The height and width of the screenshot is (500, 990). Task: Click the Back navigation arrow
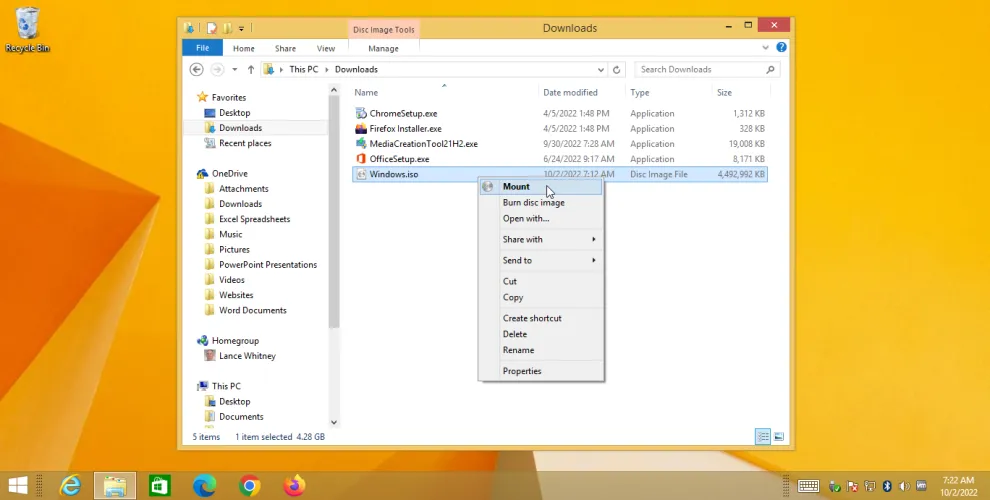tap(197, 70)
